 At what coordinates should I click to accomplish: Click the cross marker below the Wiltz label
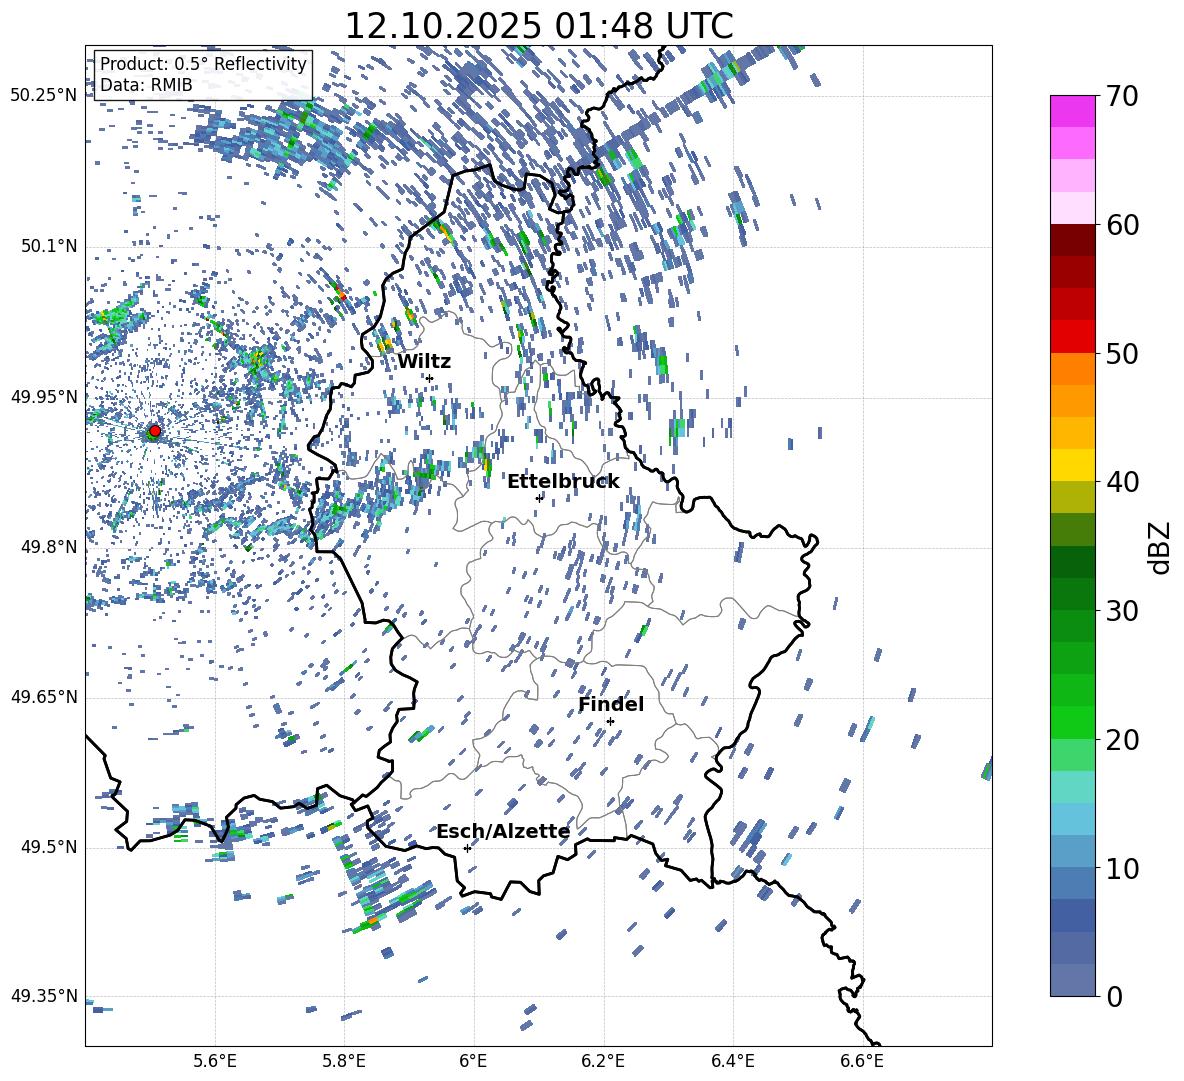(429, 378)
